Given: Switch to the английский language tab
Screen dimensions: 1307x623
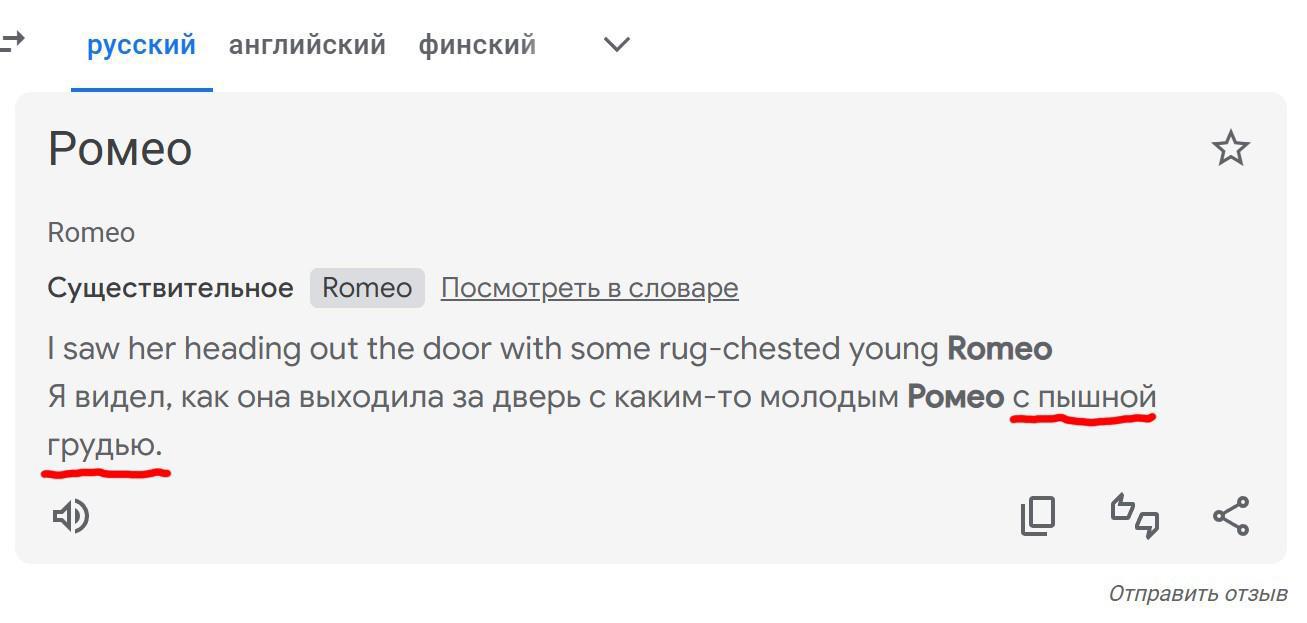Looking at the screenshot, I should click(307, 45).
